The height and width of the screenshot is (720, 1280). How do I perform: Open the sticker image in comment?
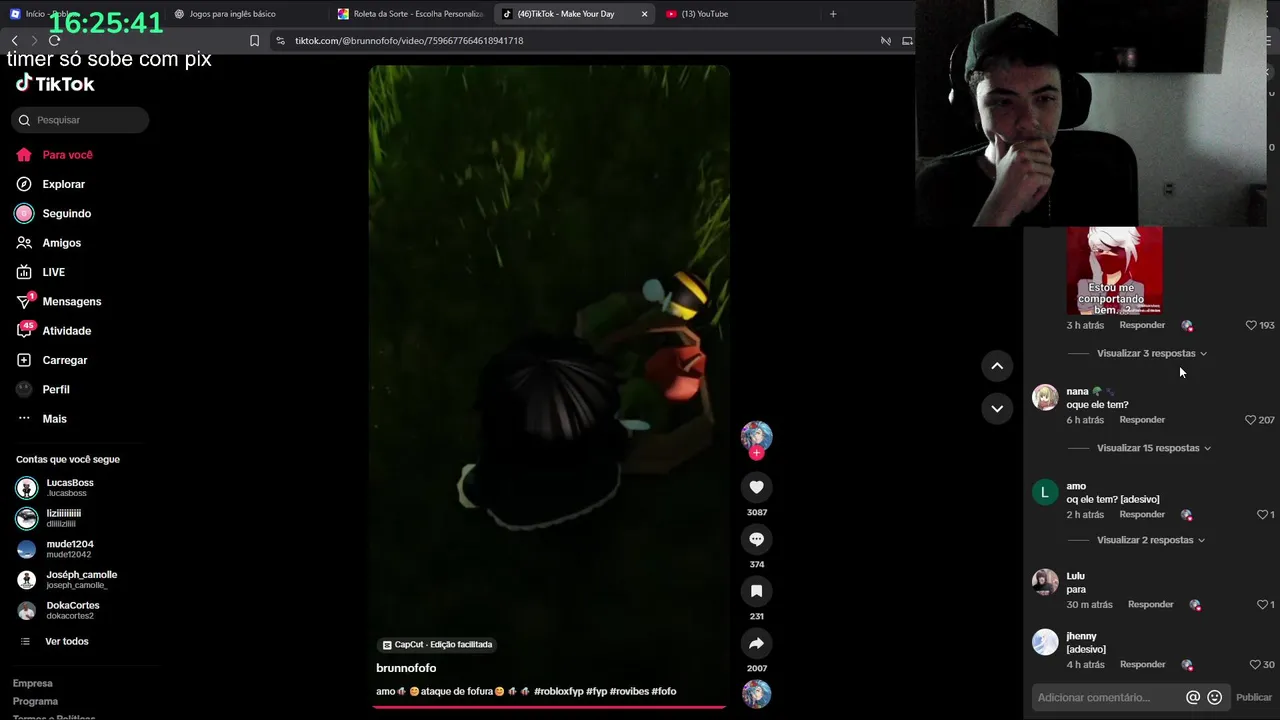[x=1114, y=271]
